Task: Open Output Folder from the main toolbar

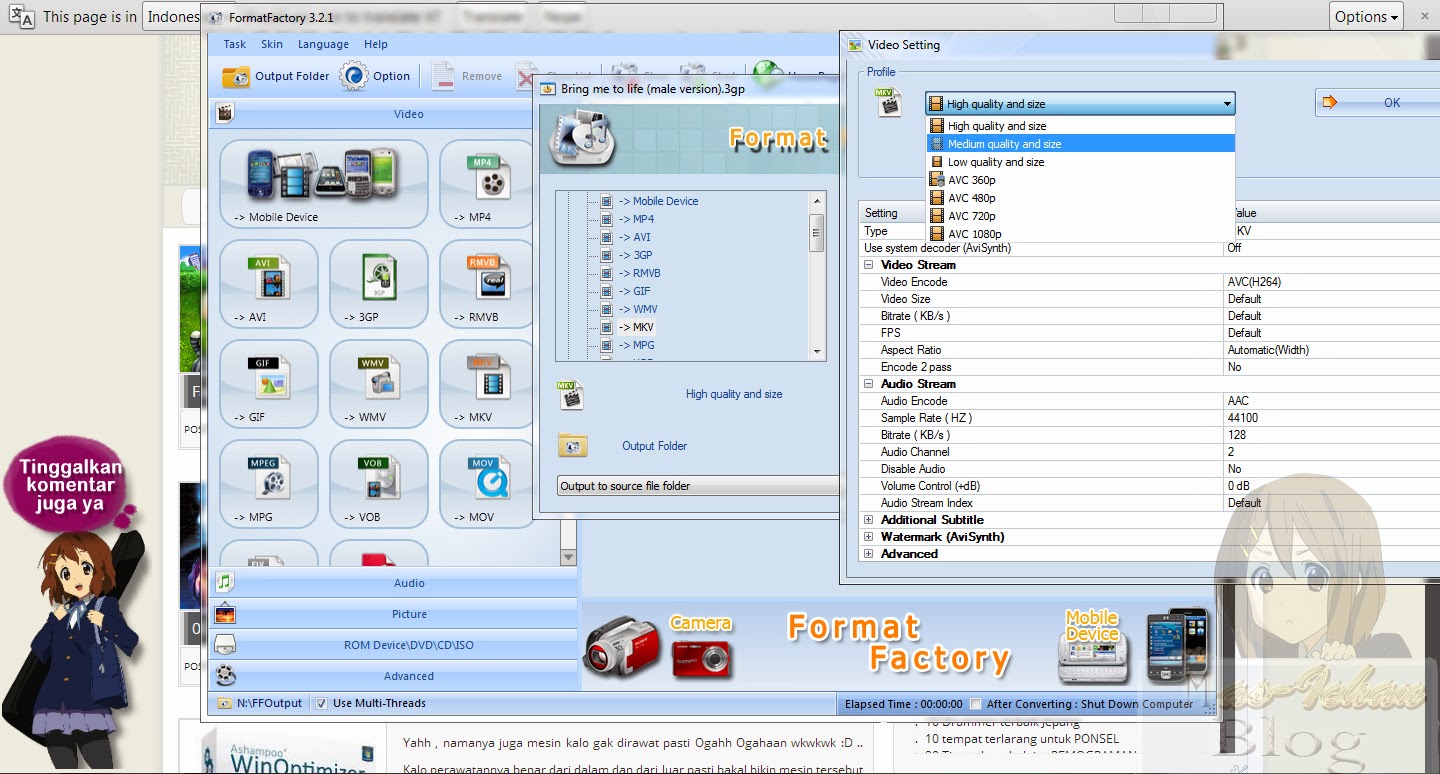Action: [x=276, y=76]
